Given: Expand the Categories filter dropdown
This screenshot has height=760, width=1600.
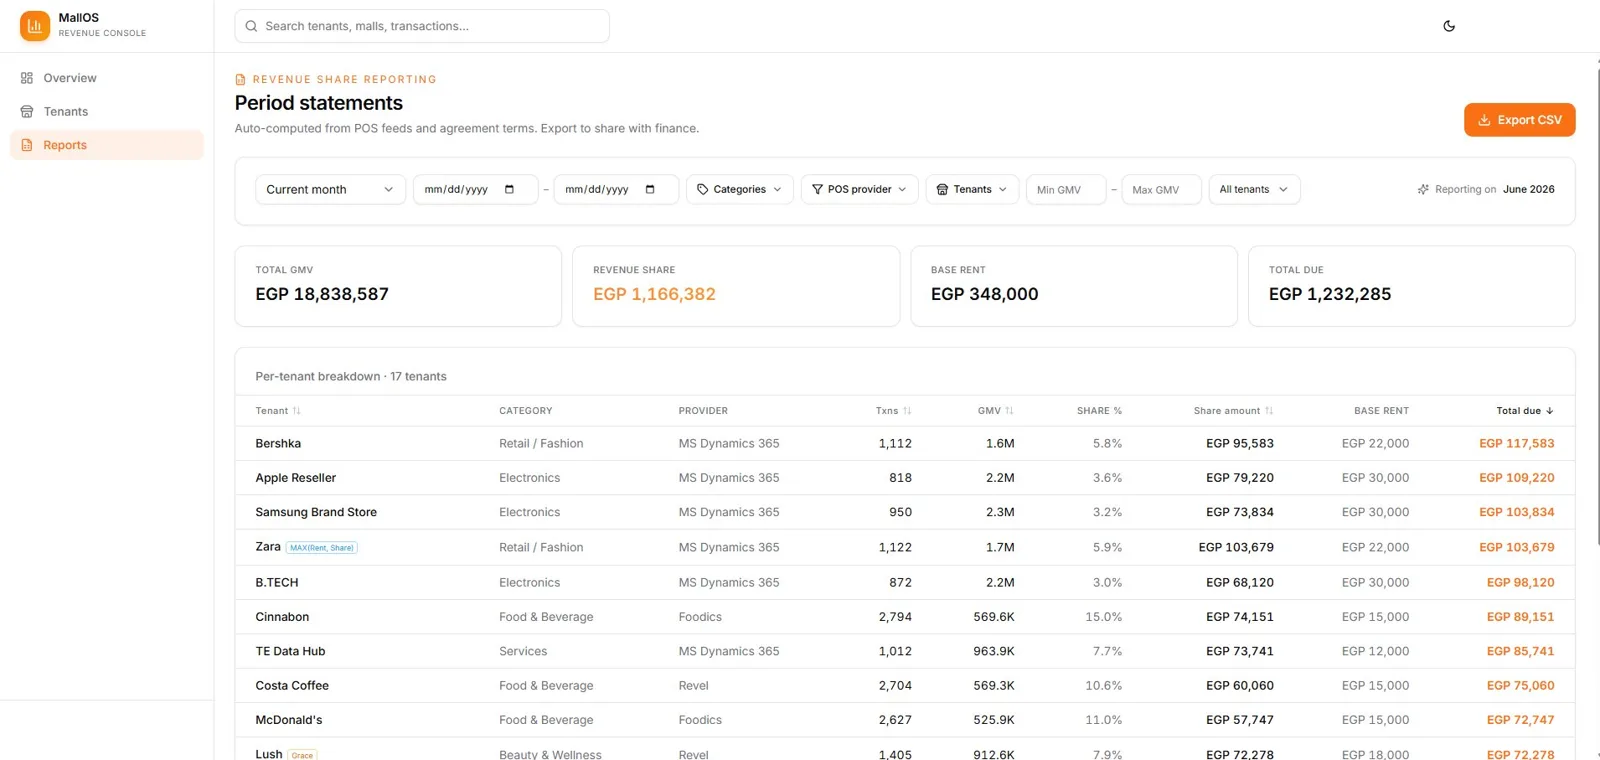Looking at the screenshot, I should coord(739,189).
